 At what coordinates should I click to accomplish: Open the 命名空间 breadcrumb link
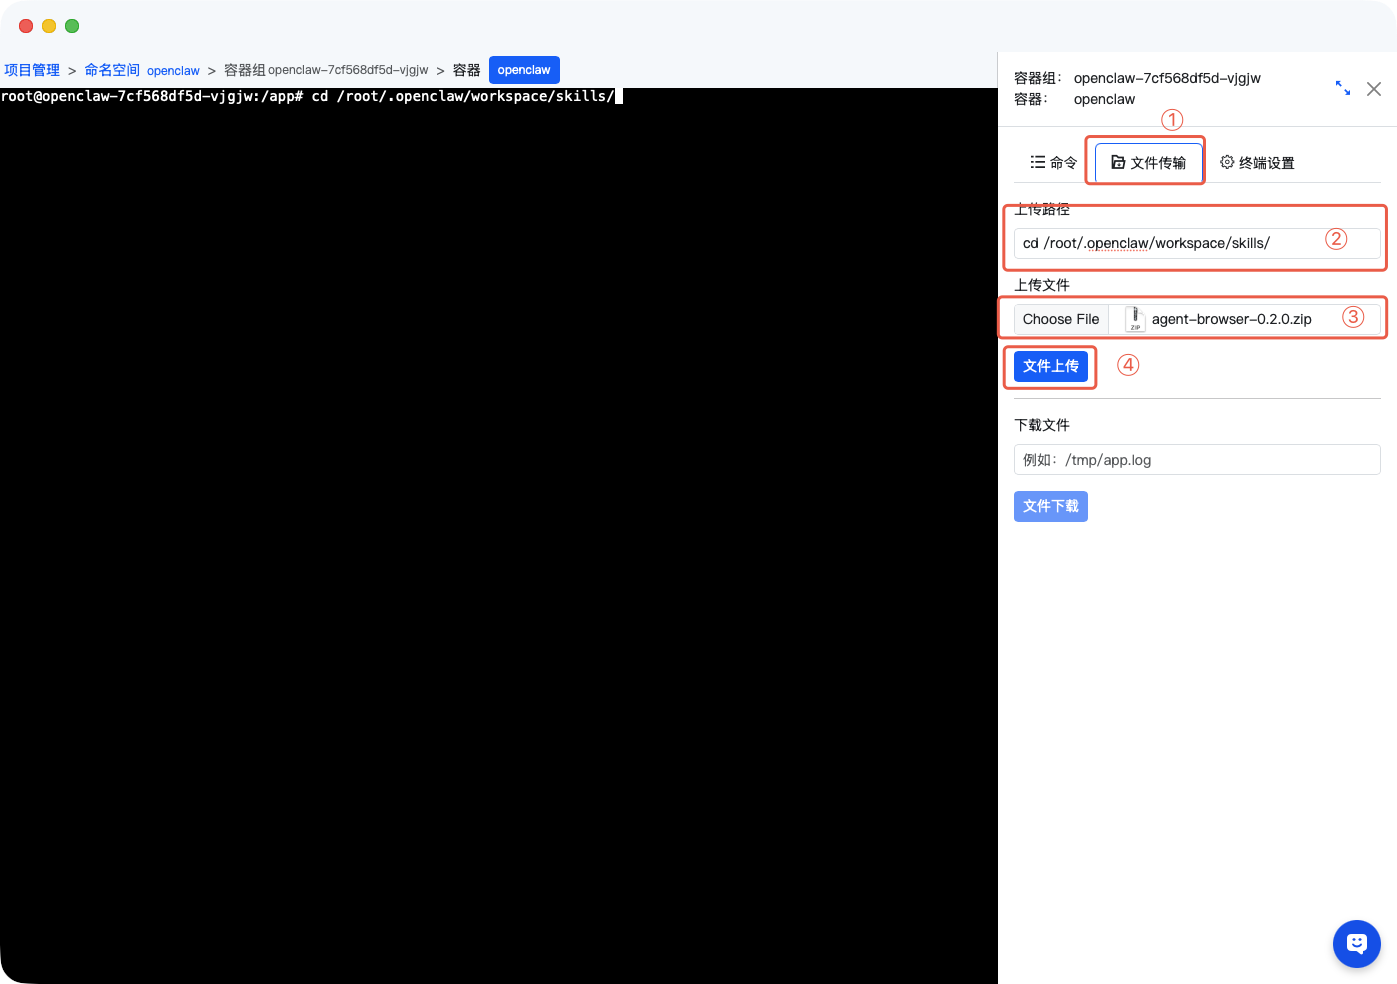click(112, 70)
